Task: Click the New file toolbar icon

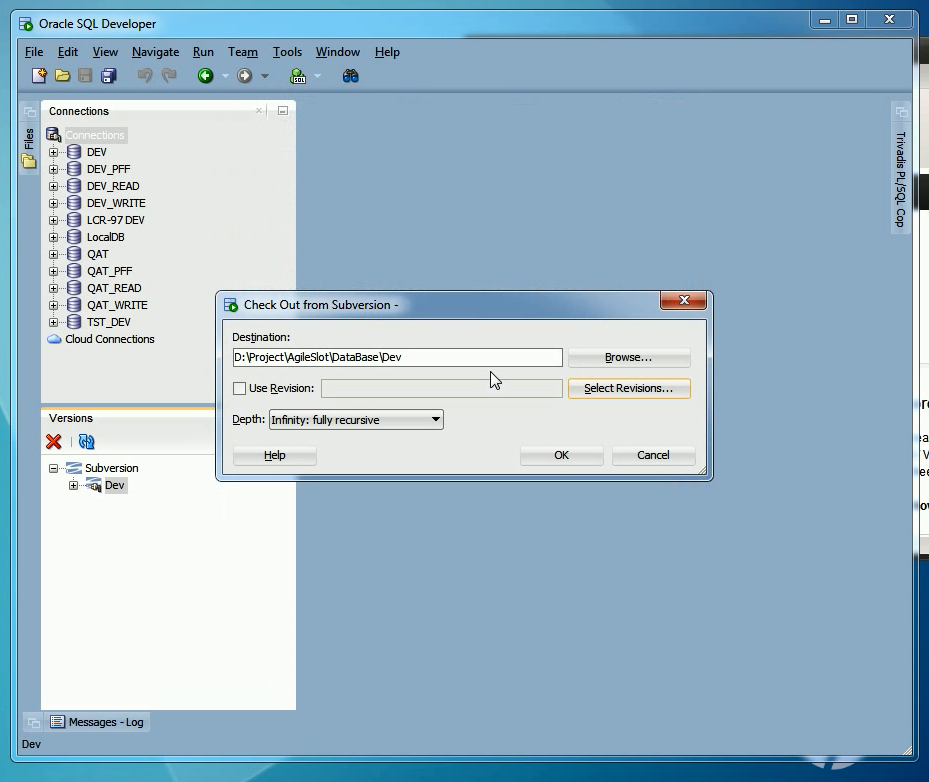Action: 39,76
